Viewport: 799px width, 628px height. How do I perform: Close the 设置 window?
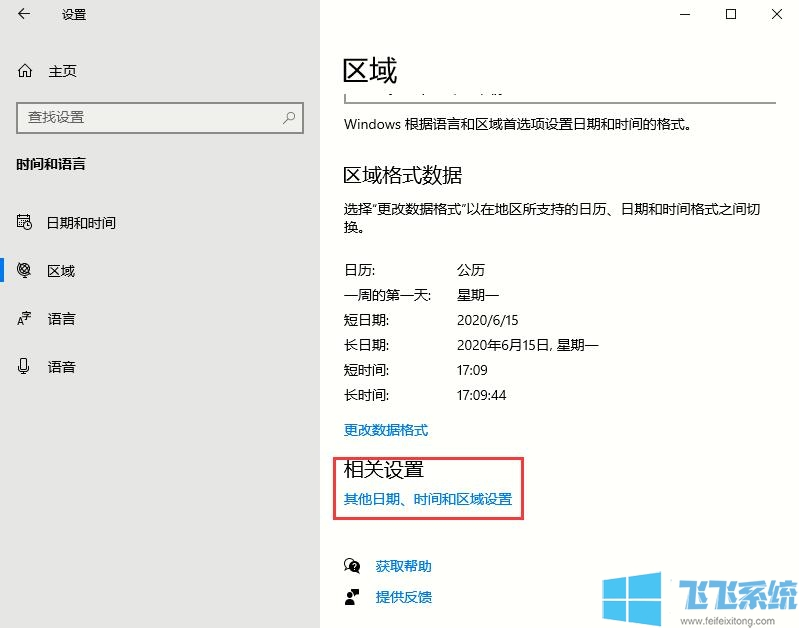click(777, 14)
